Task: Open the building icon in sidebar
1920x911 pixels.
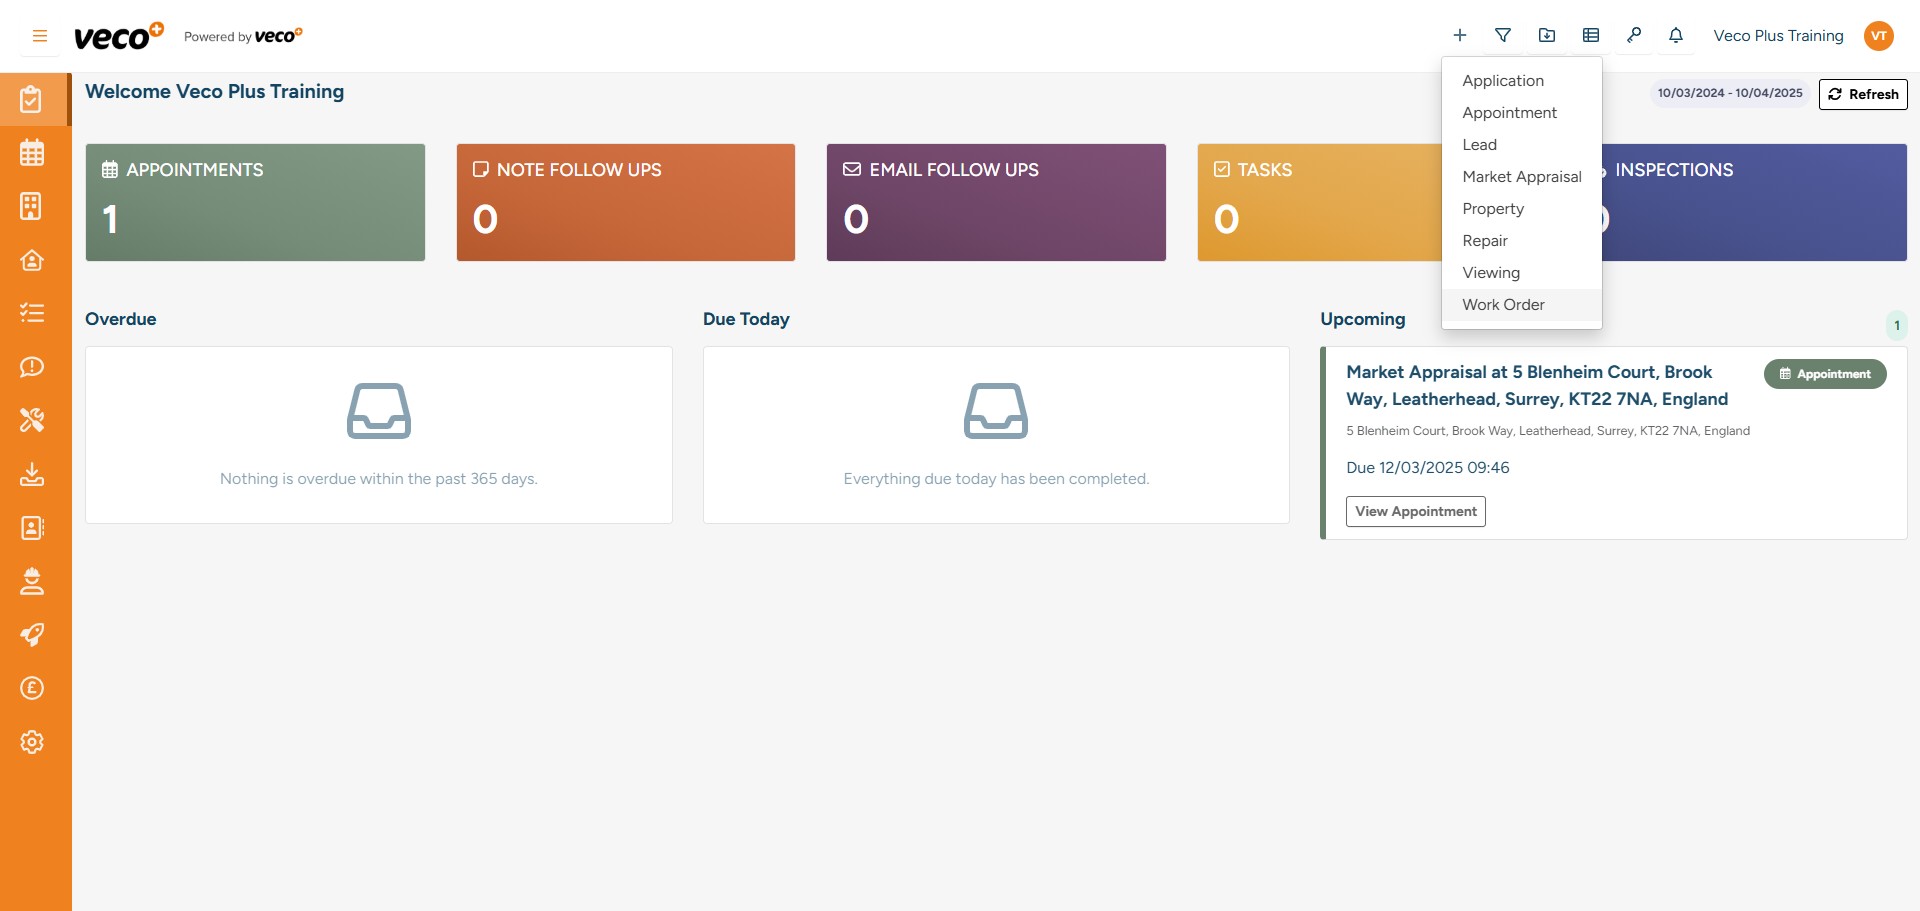Action: pos(32,206)
